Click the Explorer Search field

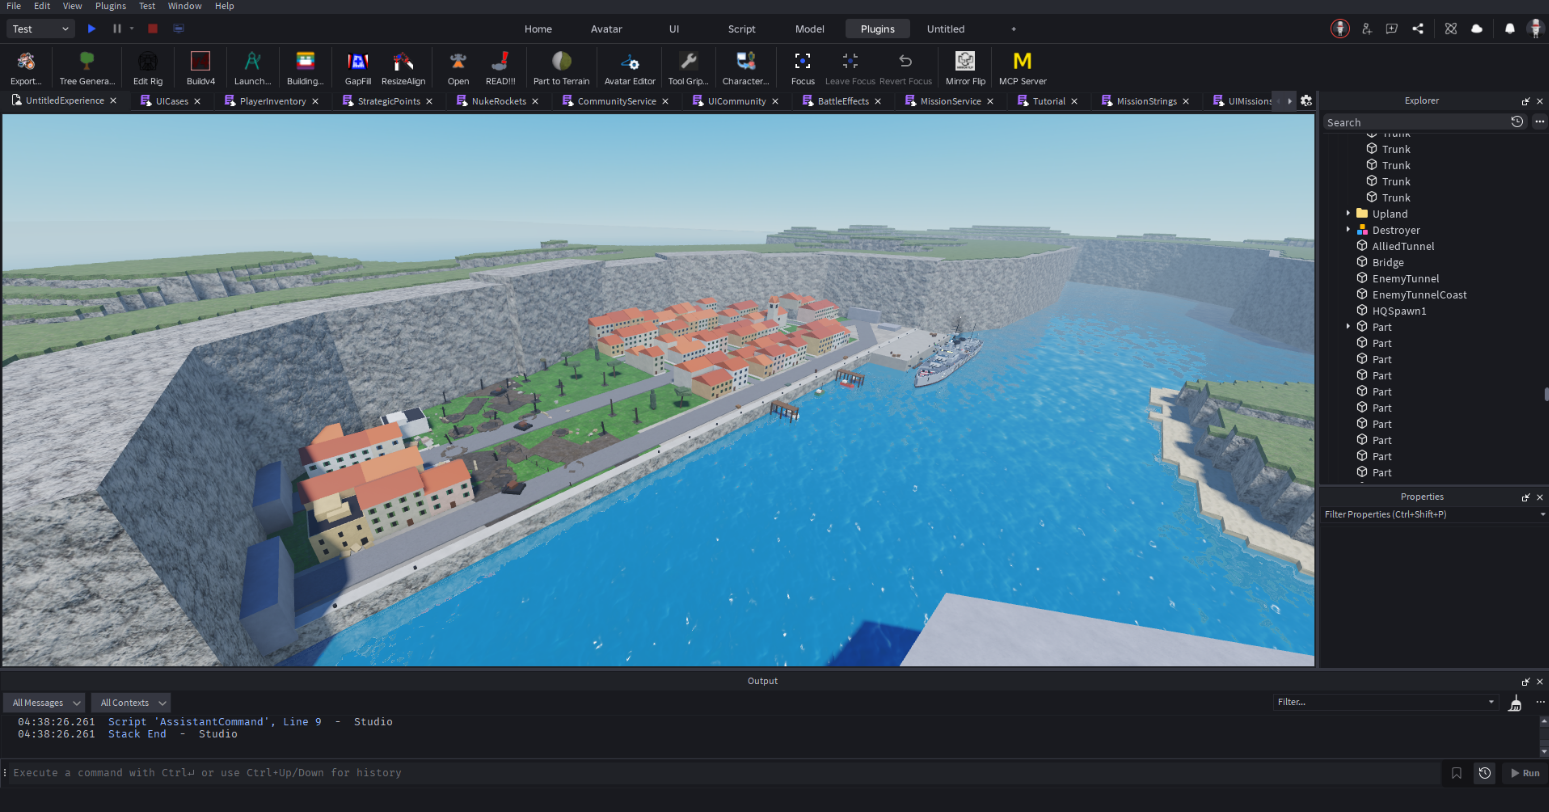1415,122
